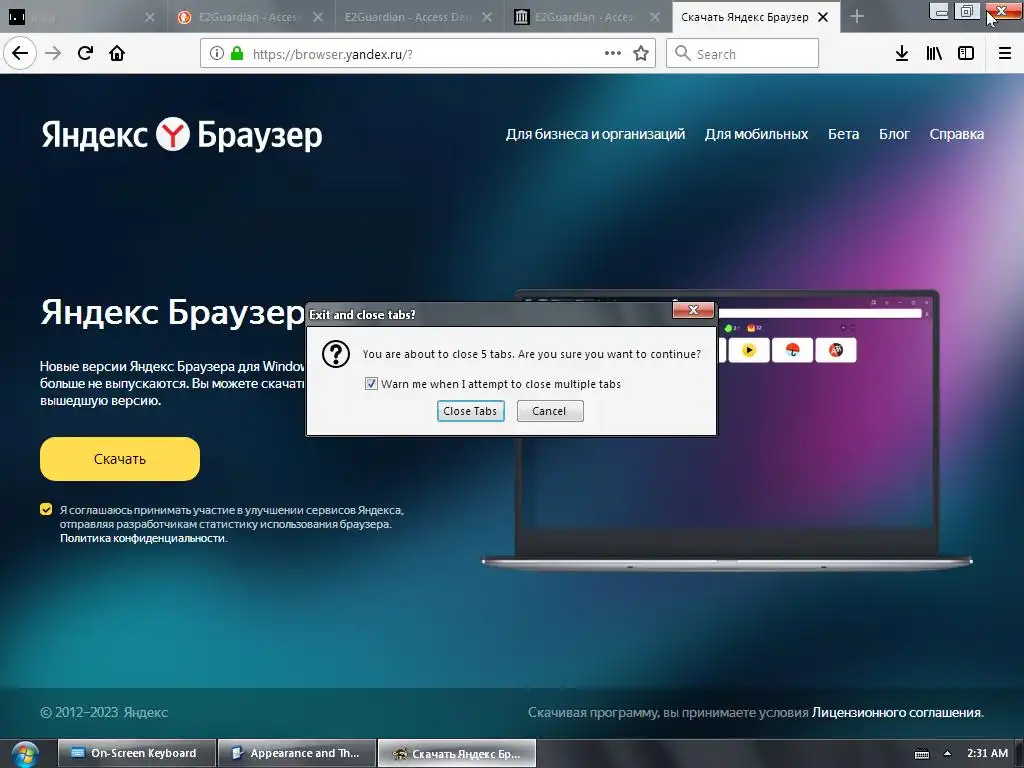Reload the current page
1024x768 pixels.
coord(85,54)
